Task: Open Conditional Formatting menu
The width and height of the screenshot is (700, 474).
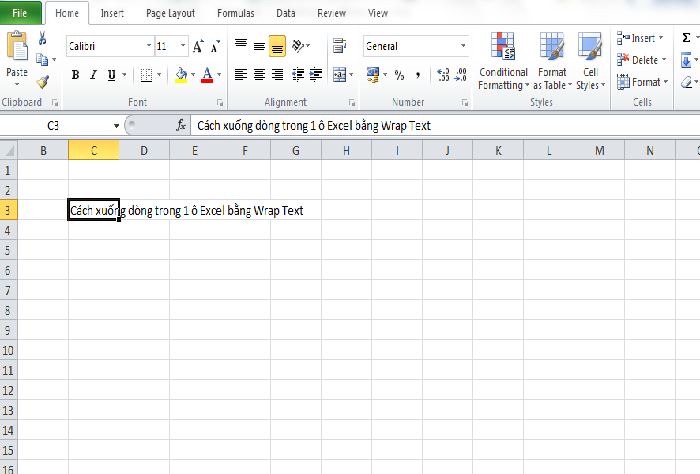Action: 503,61
